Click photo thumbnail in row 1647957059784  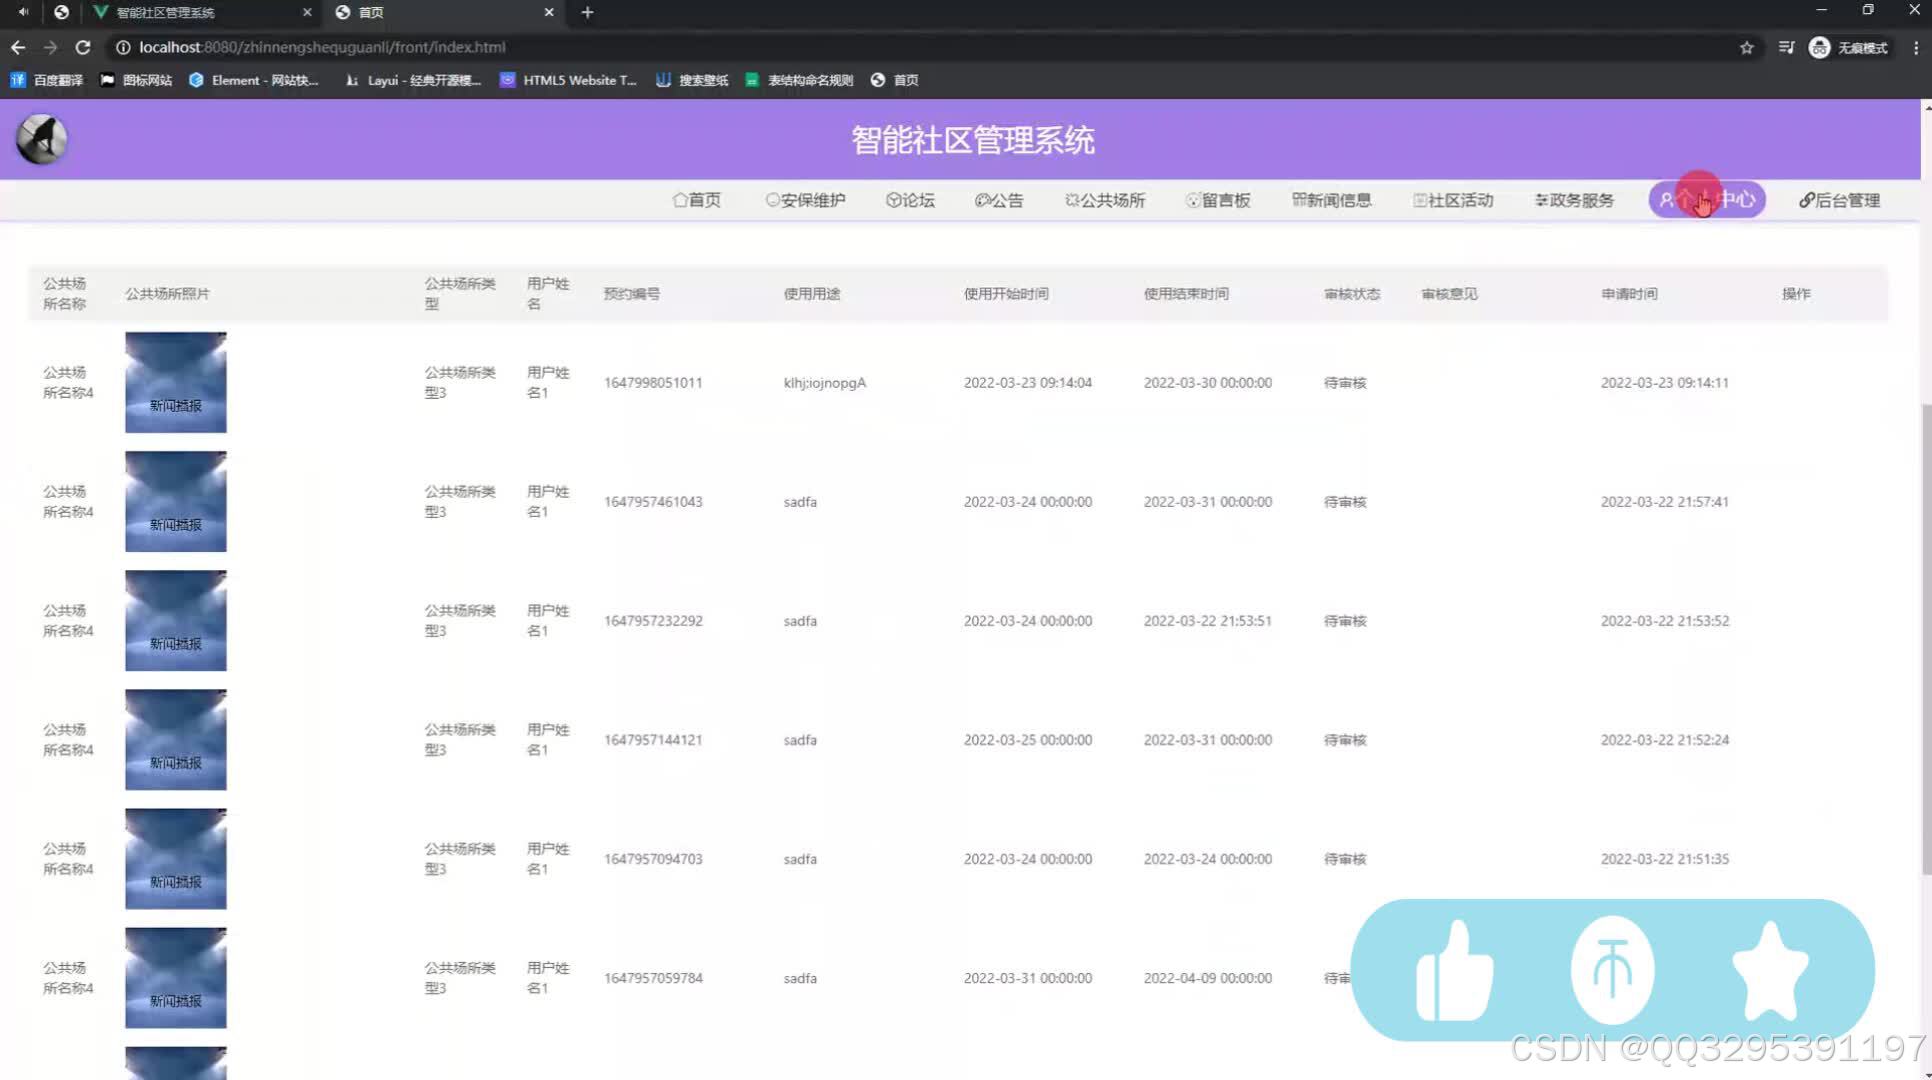[x=176, y=978]
